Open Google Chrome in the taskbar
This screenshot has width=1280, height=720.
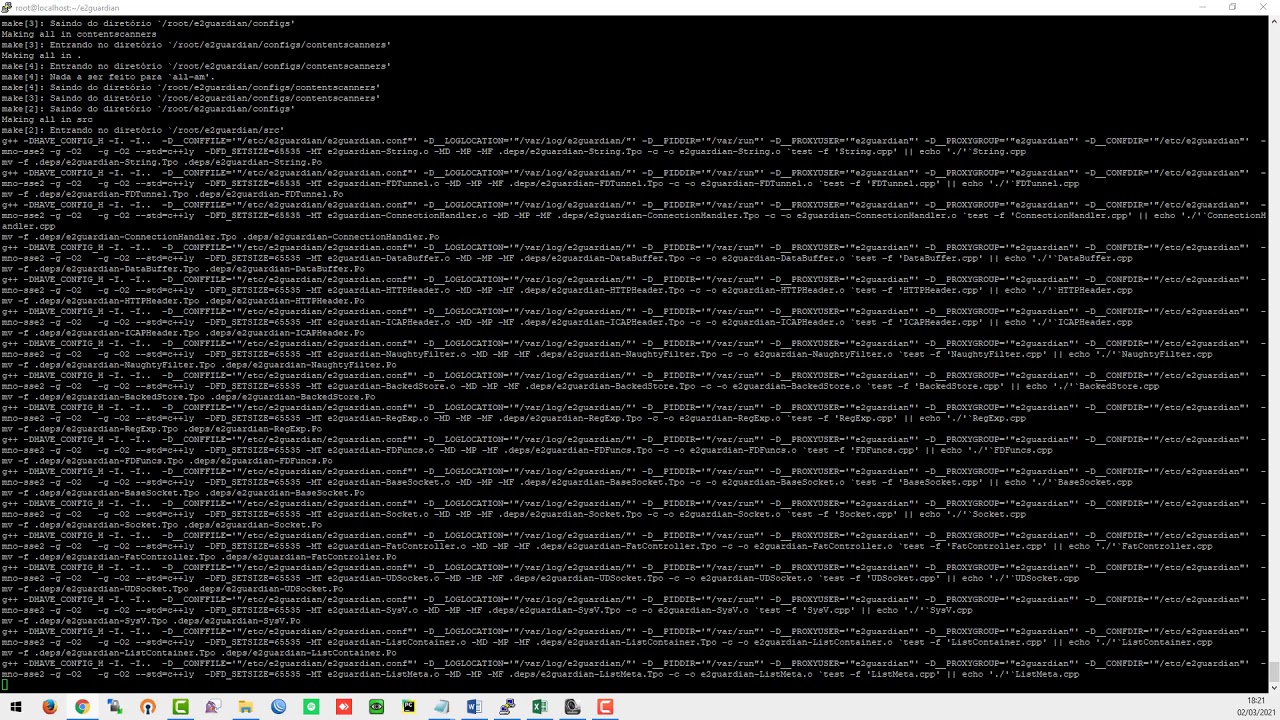pyautogui.click(x=82, y=707)
